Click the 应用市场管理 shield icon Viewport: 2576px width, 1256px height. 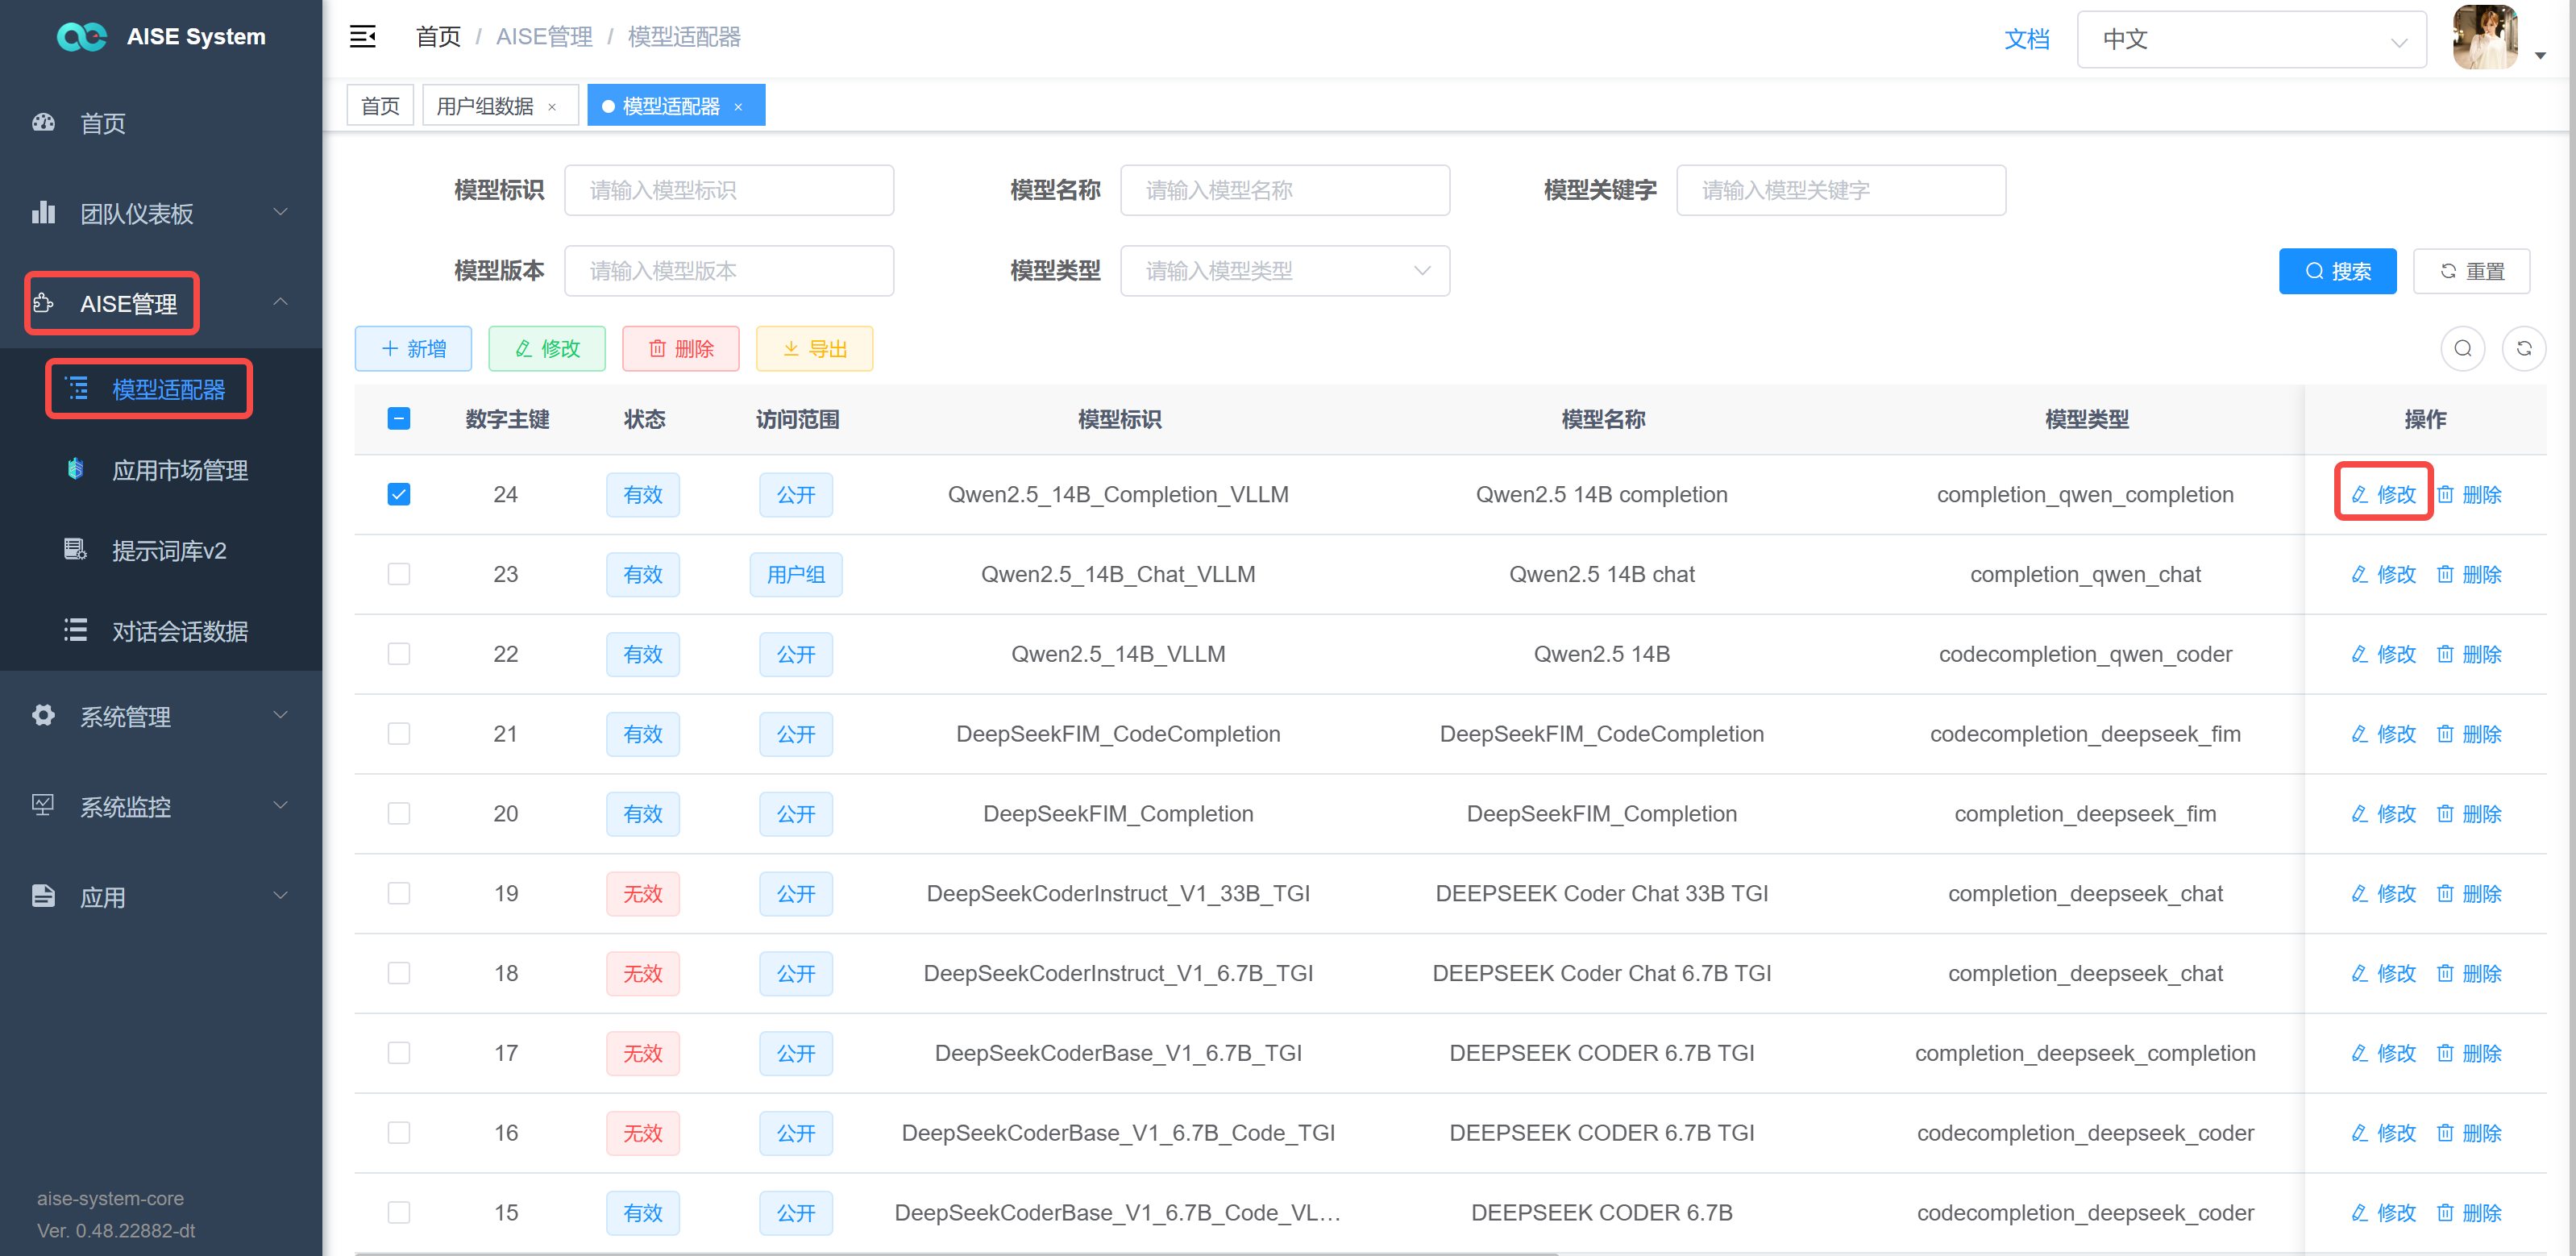click(x=75, y=468)
